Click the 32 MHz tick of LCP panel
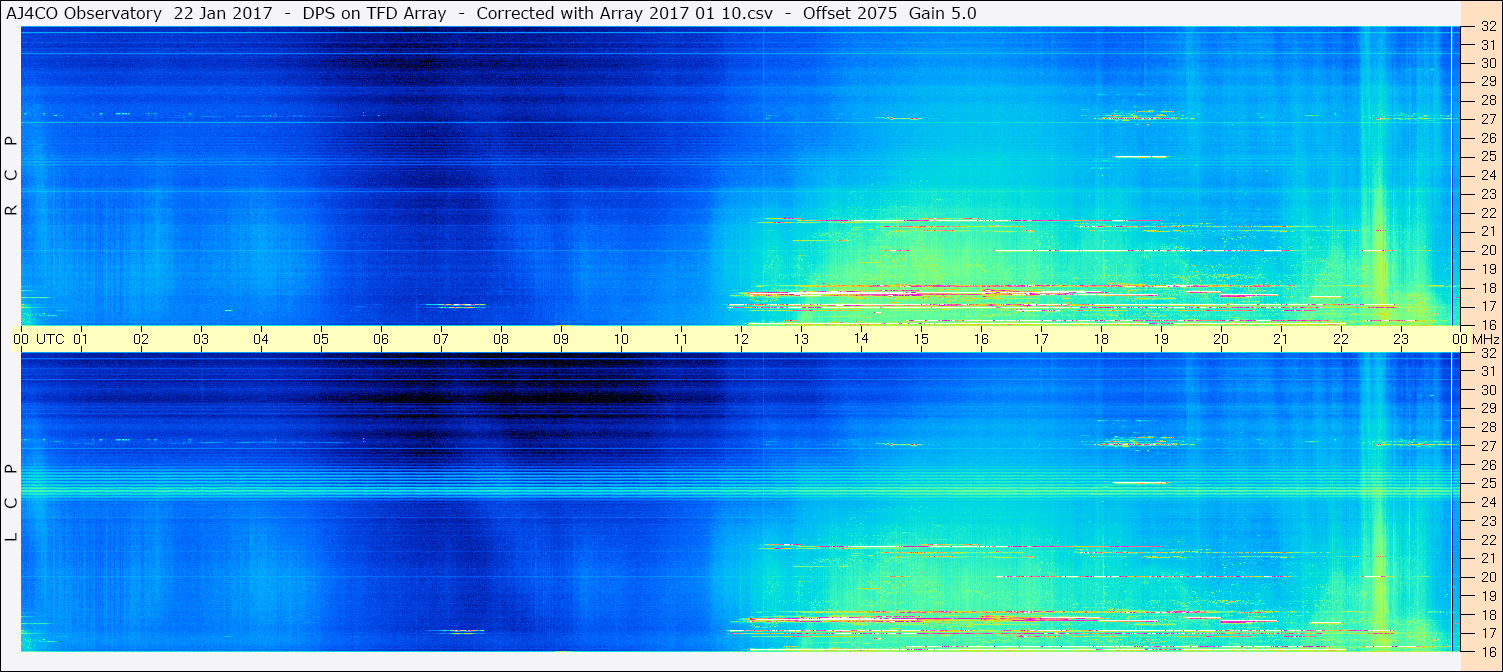 1487,353
